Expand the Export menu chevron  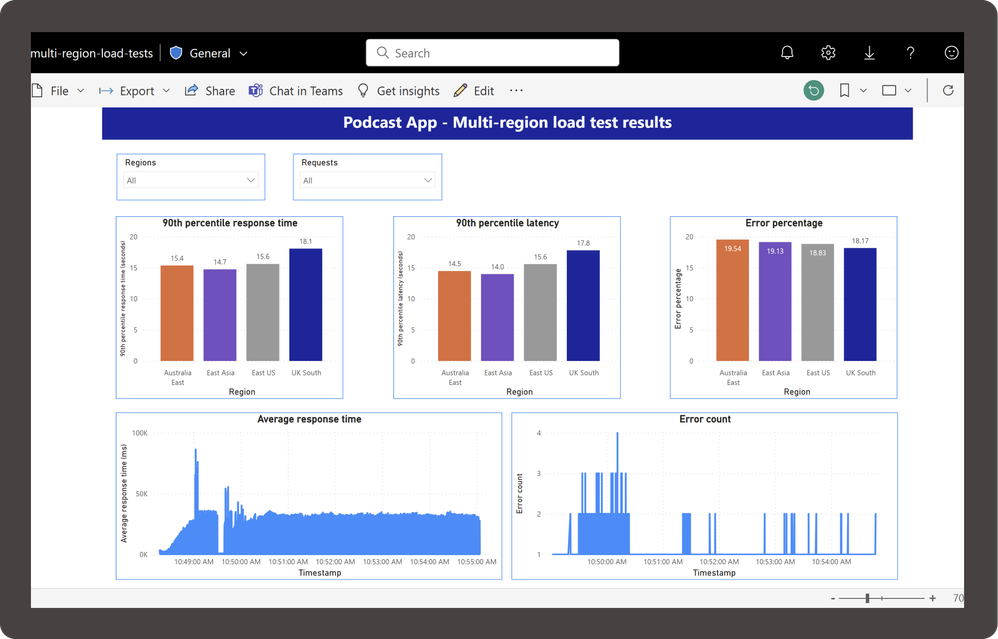point(166,91)
